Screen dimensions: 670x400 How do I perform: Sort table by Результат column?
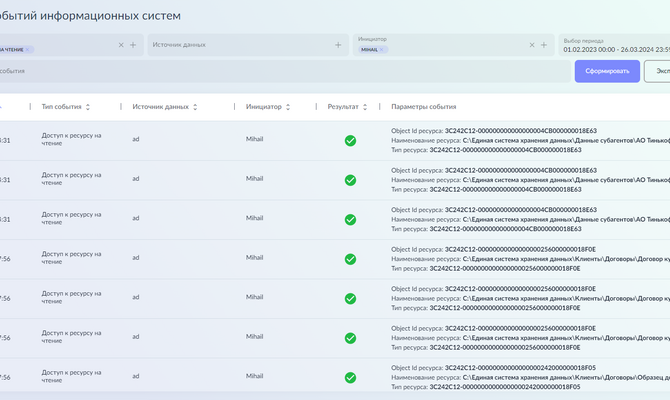tap(364, 107)
